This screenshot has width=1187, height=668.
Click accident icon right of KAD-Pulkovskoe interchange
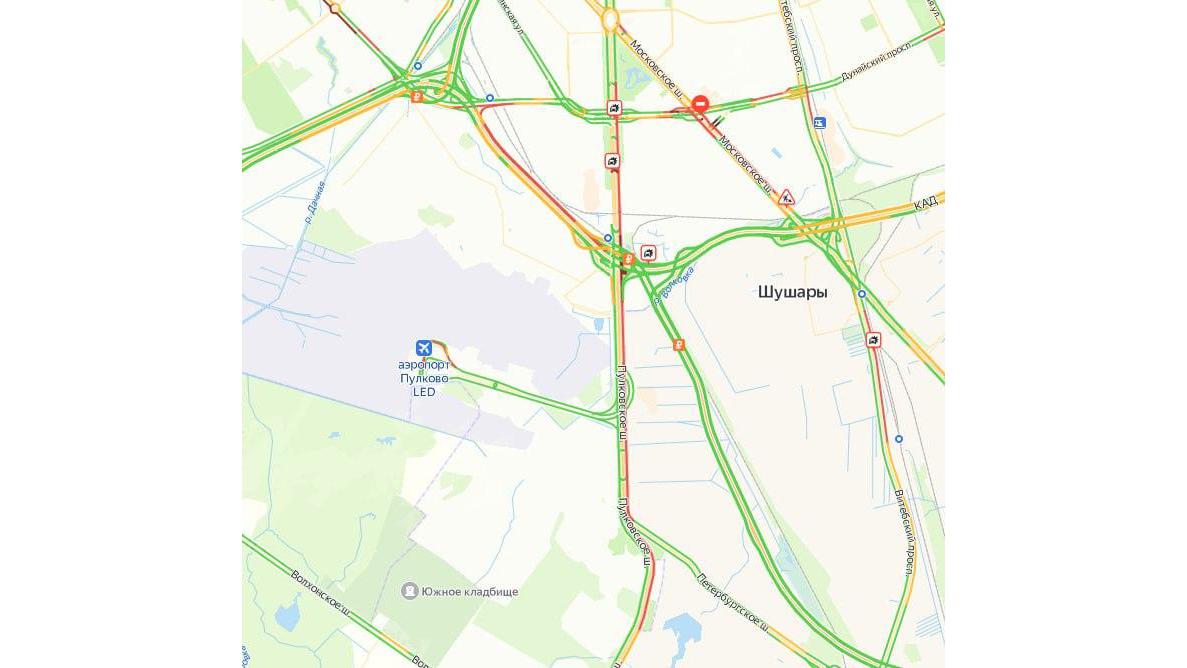pos(648,252)
